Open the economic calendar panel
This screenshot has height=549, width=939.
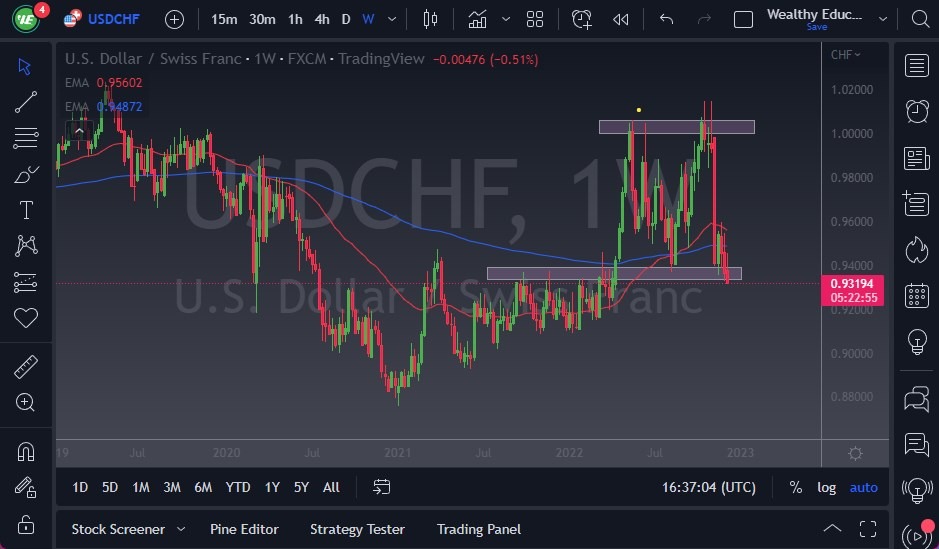[916, 295]
